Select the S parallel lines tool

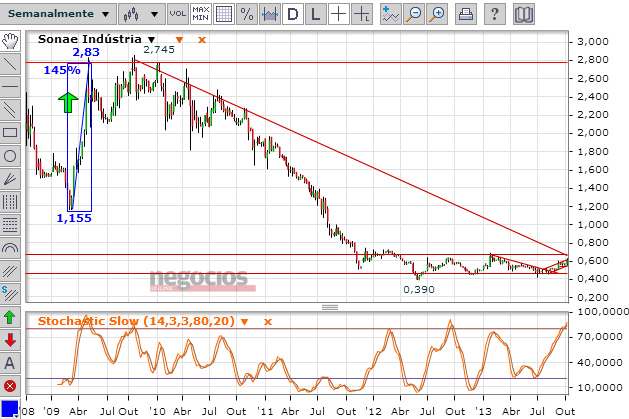pos(10,294)
